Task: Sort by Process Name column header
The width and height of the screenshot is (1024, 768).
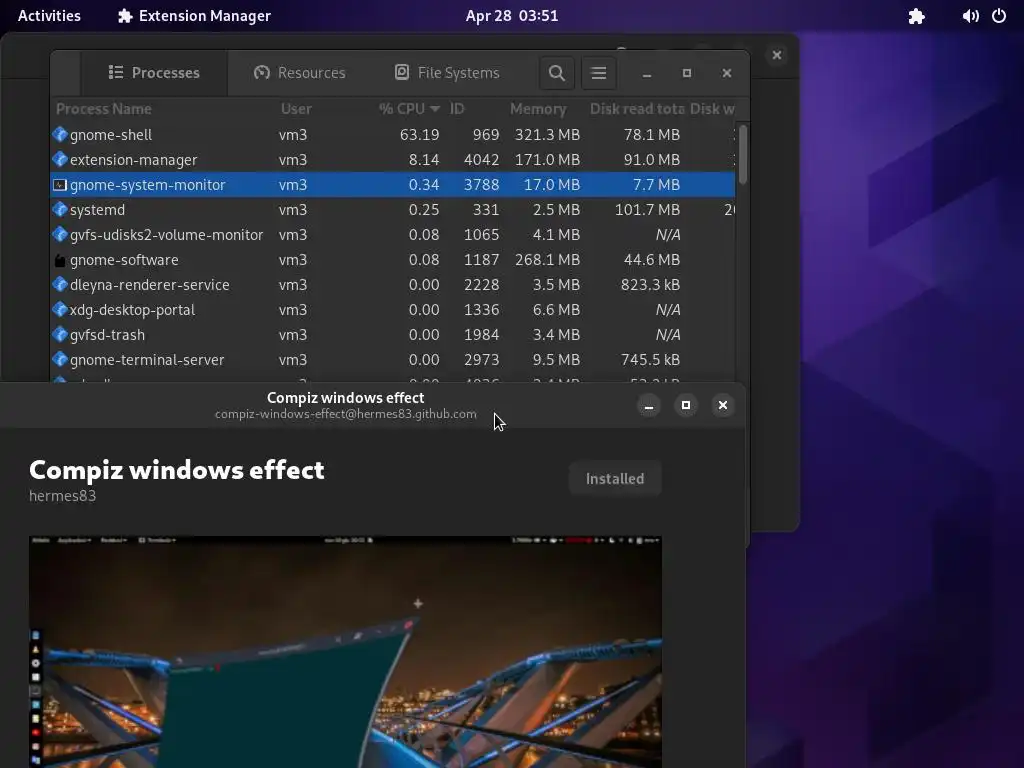Action: coord(104,109)
